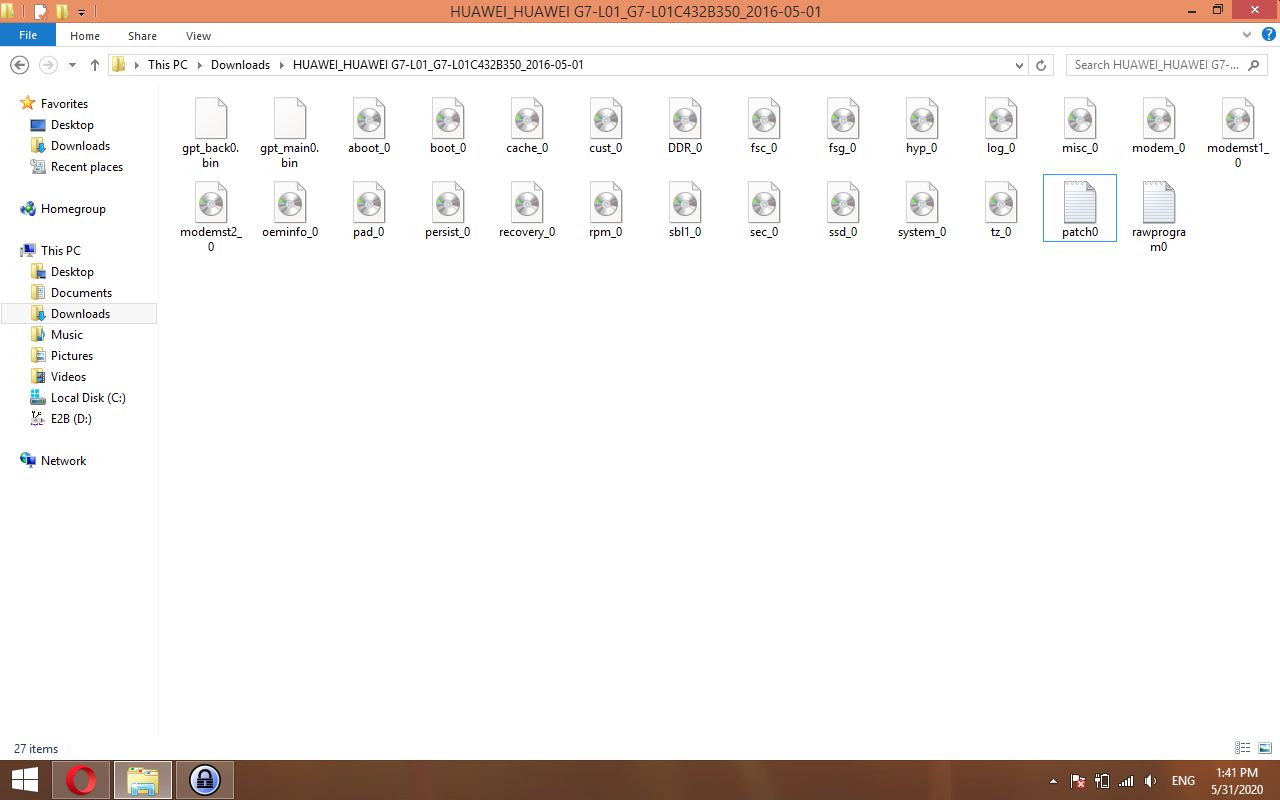Switch to the View ribbon tab
This screenshot has width=1280, height=800.
point(199,36)
